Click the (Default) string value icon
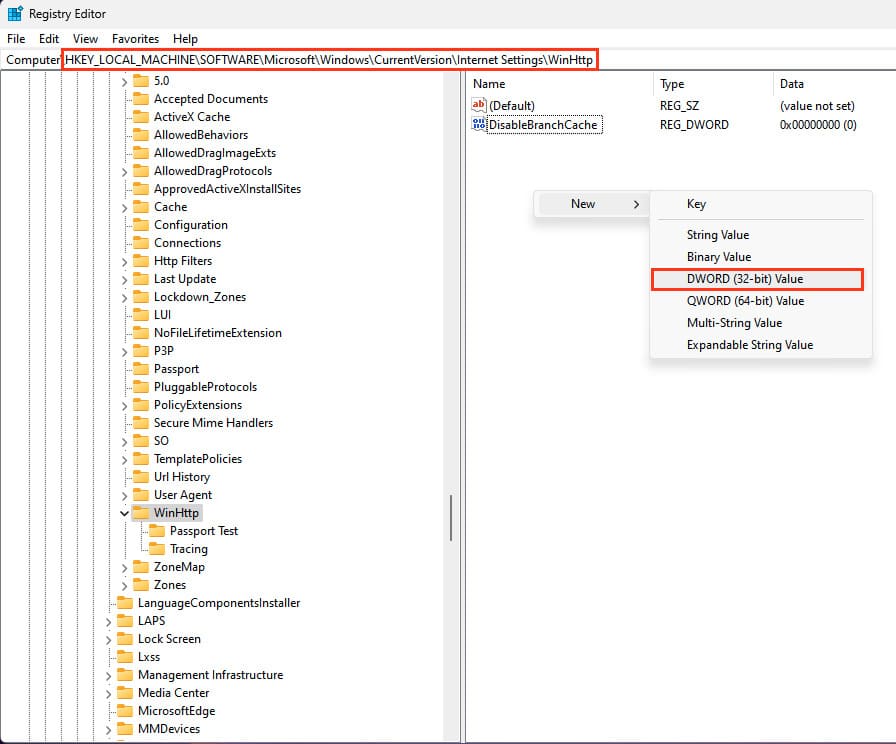 pos(478,105)
